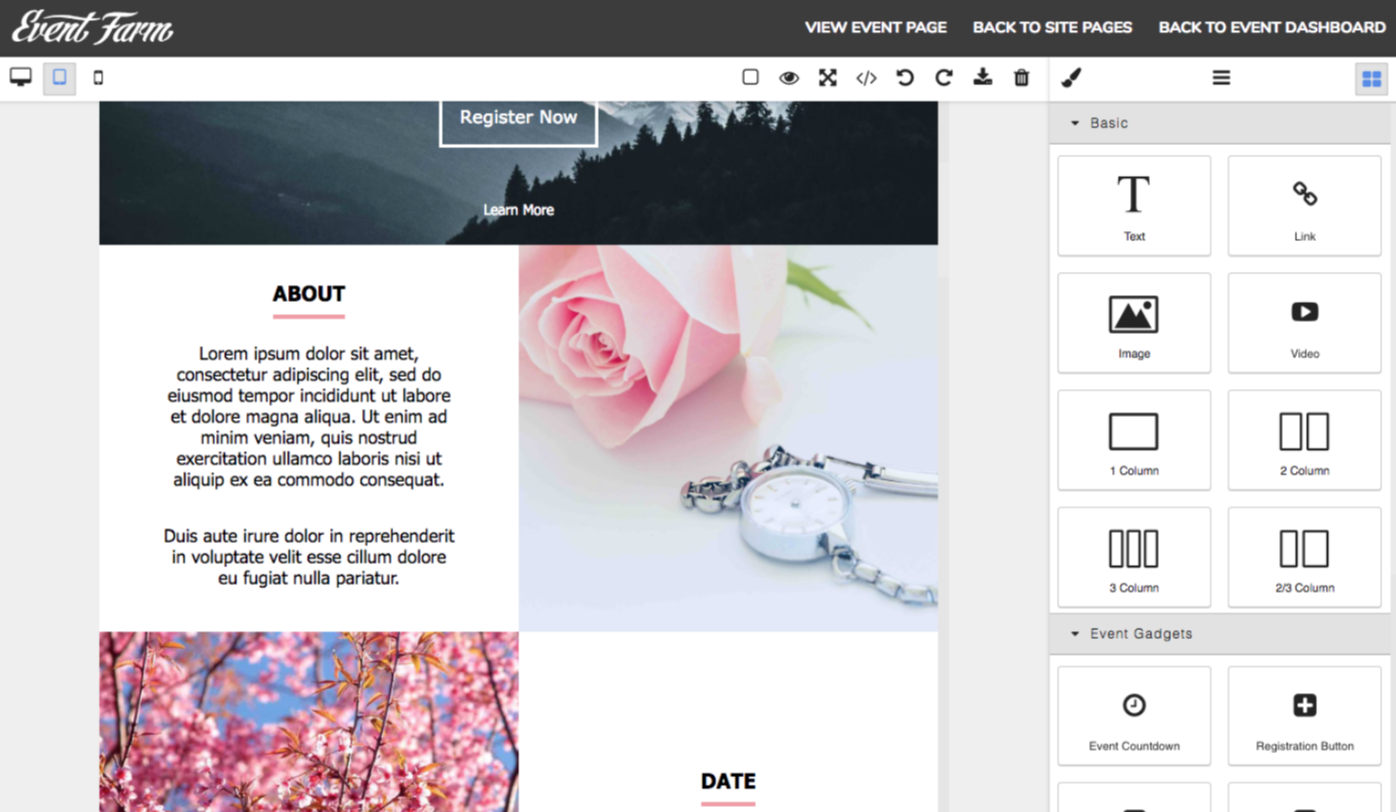Select the Lorem ipsum paragraph
1396x812 pixels.
[309, 417]
